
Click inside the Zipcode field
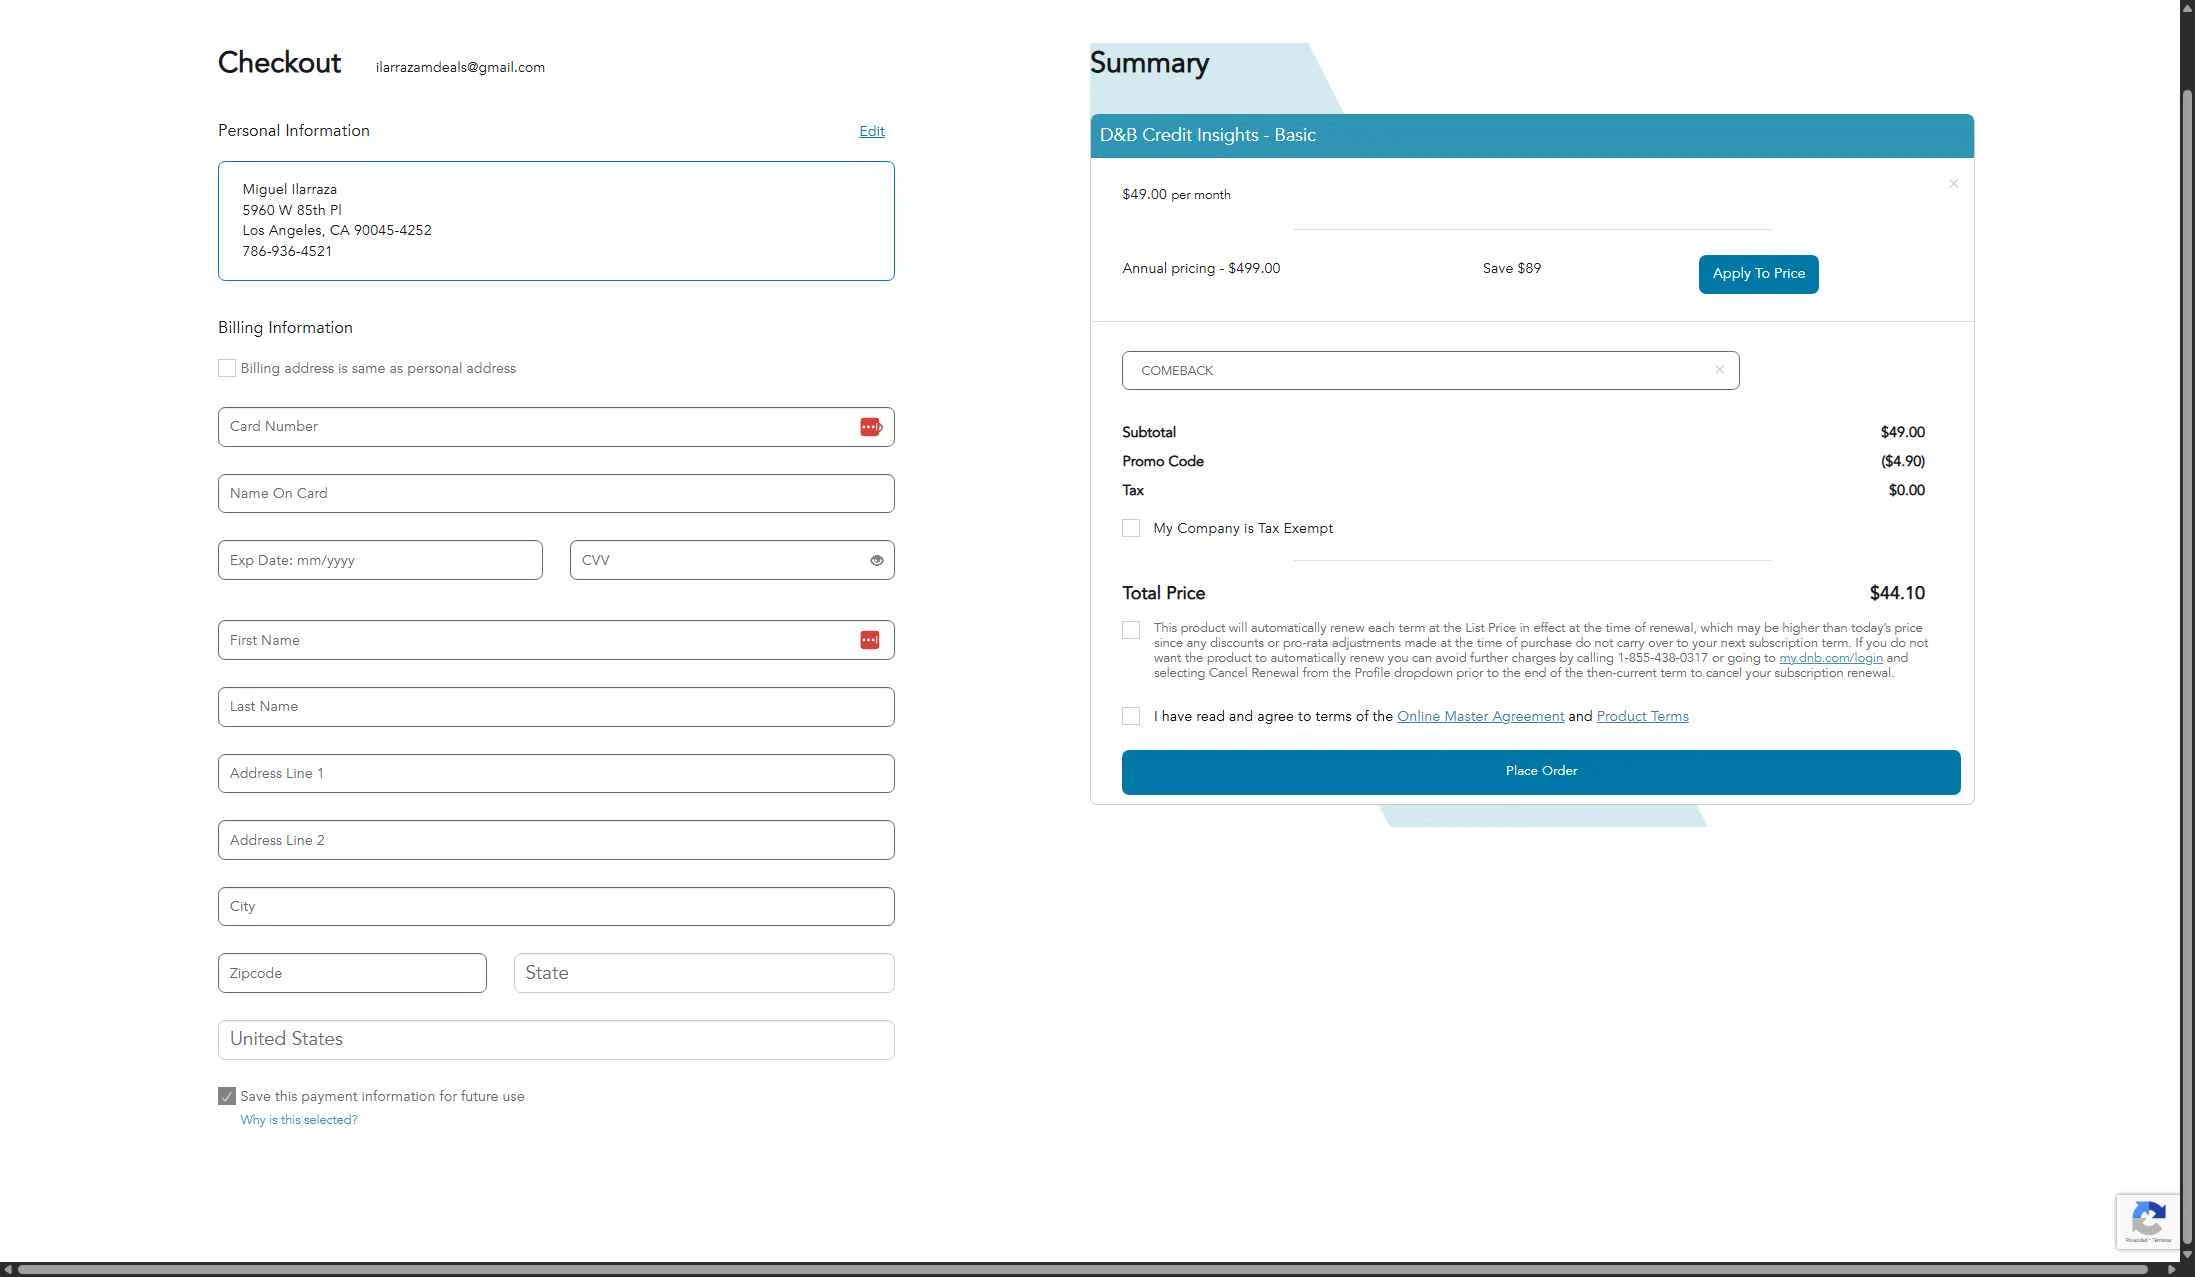pos(351,972)
